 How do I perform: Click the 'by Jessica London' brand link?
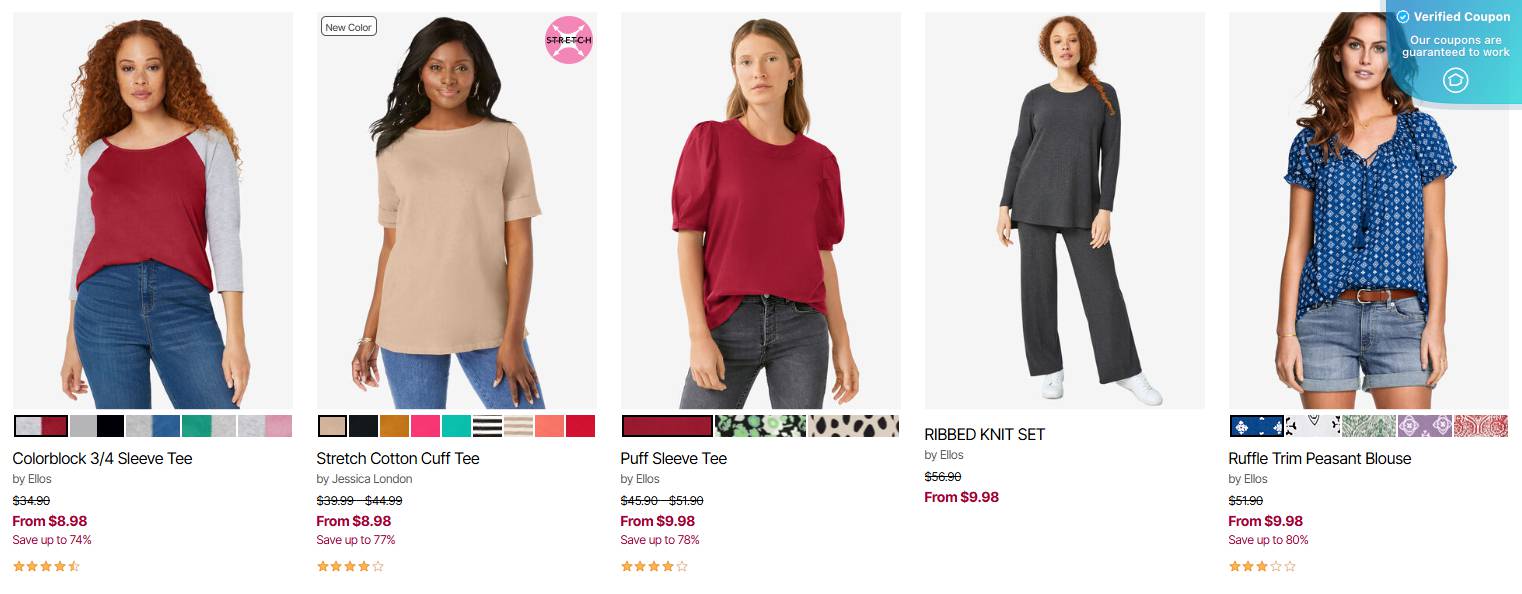coord(364,479)
